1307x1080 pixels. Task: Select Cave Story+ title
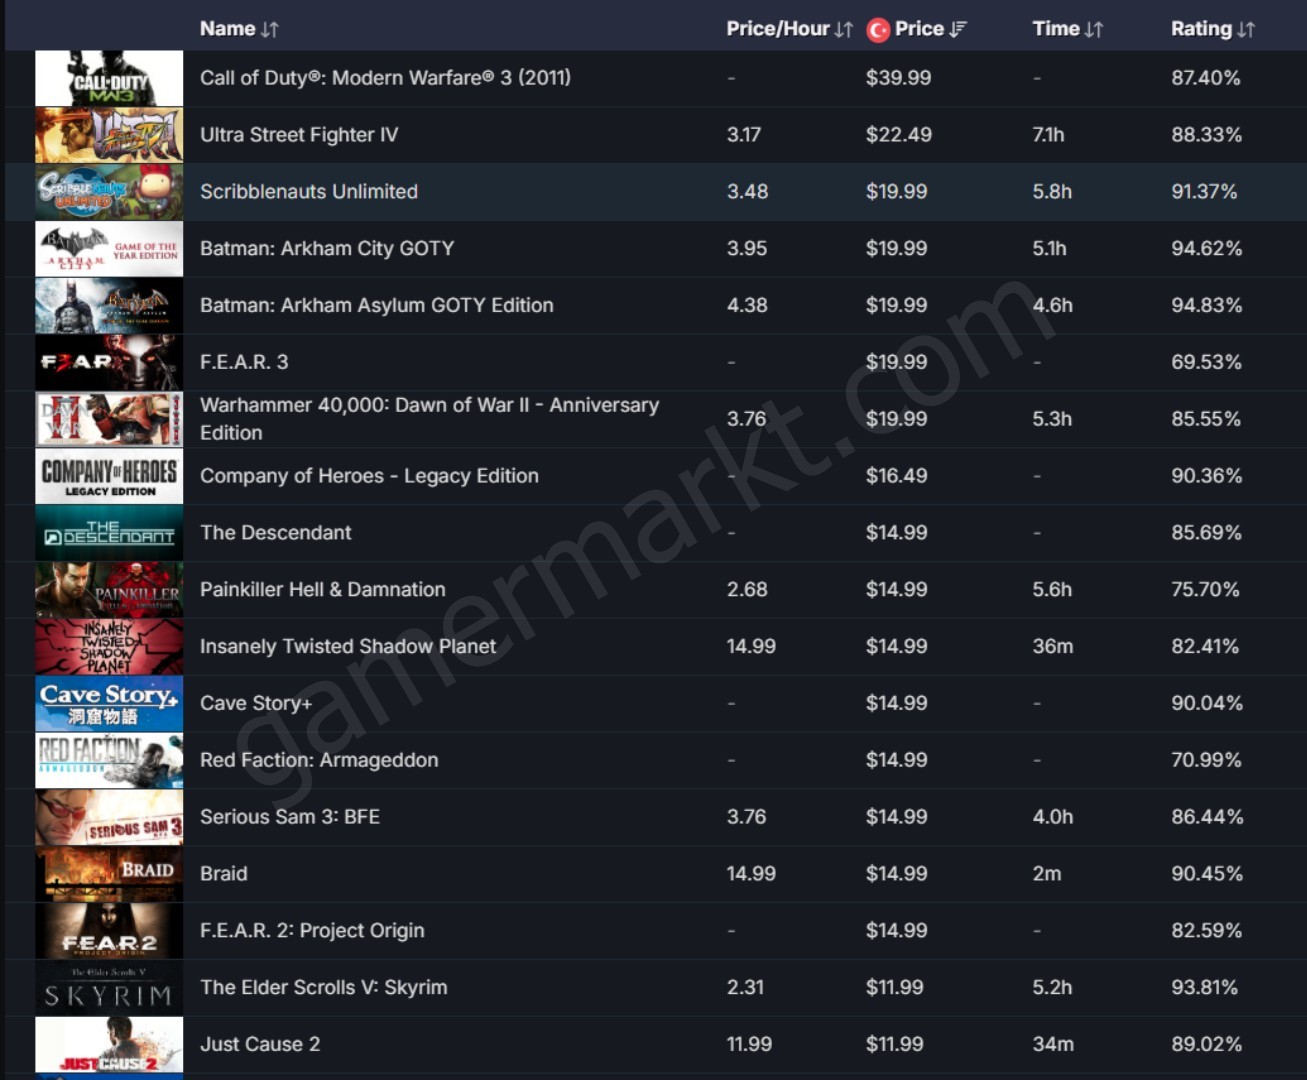[256, 704]
